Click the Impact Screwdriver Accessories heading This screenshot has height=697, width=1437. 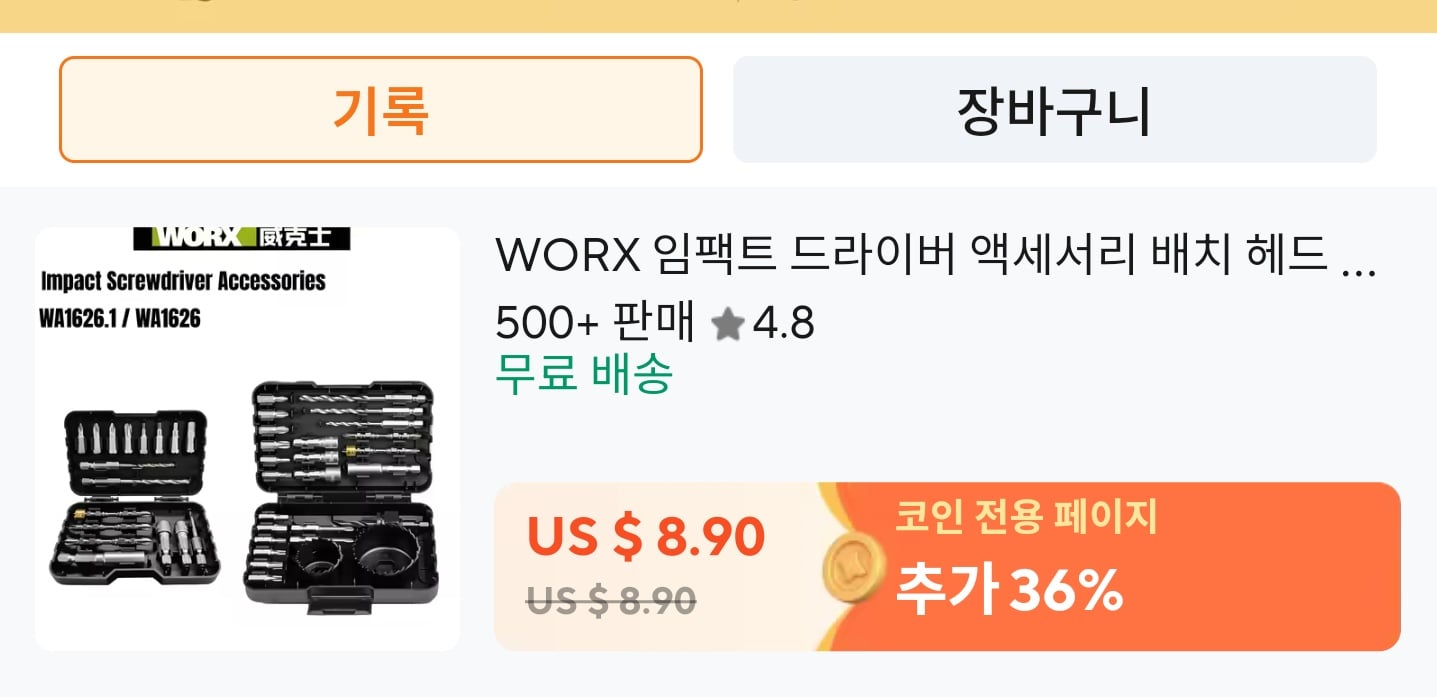click(x=183, y=281)
